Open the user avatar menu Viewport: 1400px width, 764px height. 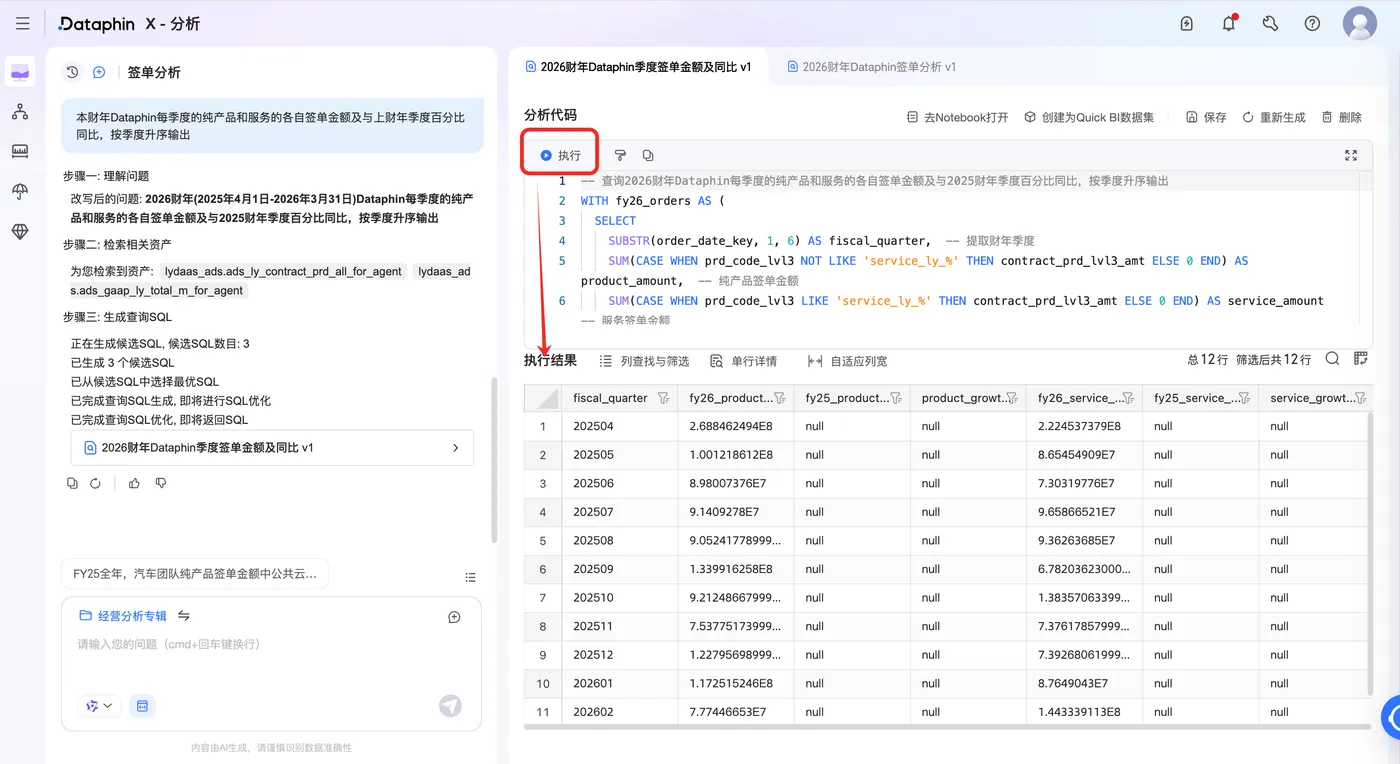1360,23
